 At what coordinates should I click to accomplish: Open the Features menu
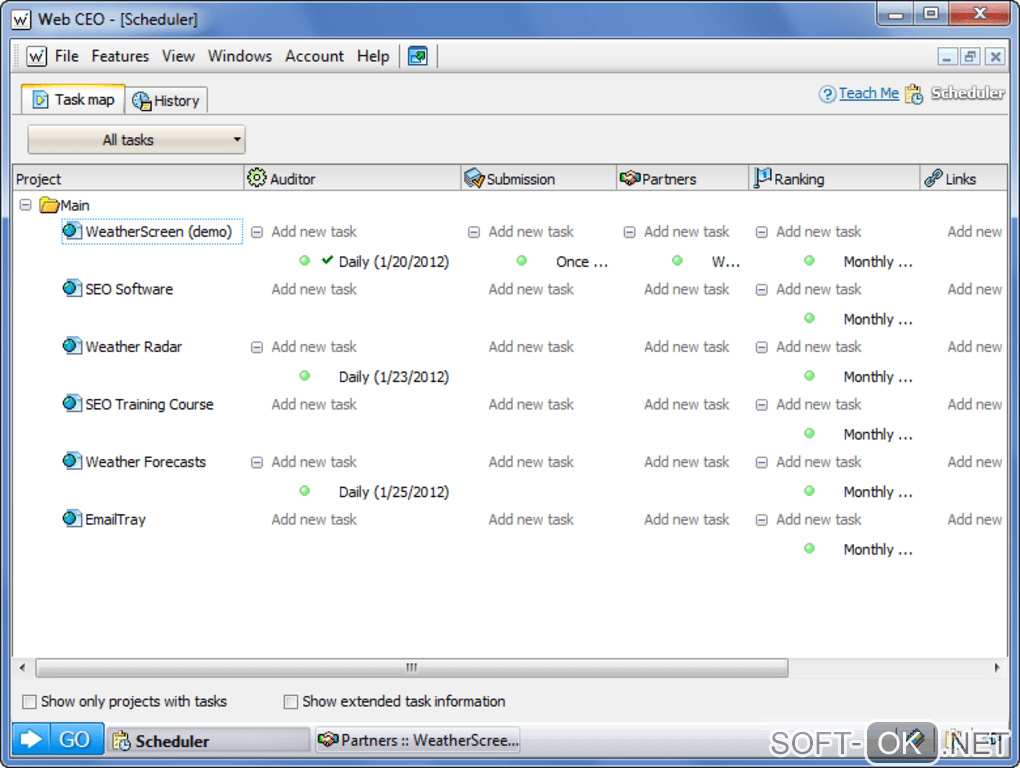tap(120, 57)
